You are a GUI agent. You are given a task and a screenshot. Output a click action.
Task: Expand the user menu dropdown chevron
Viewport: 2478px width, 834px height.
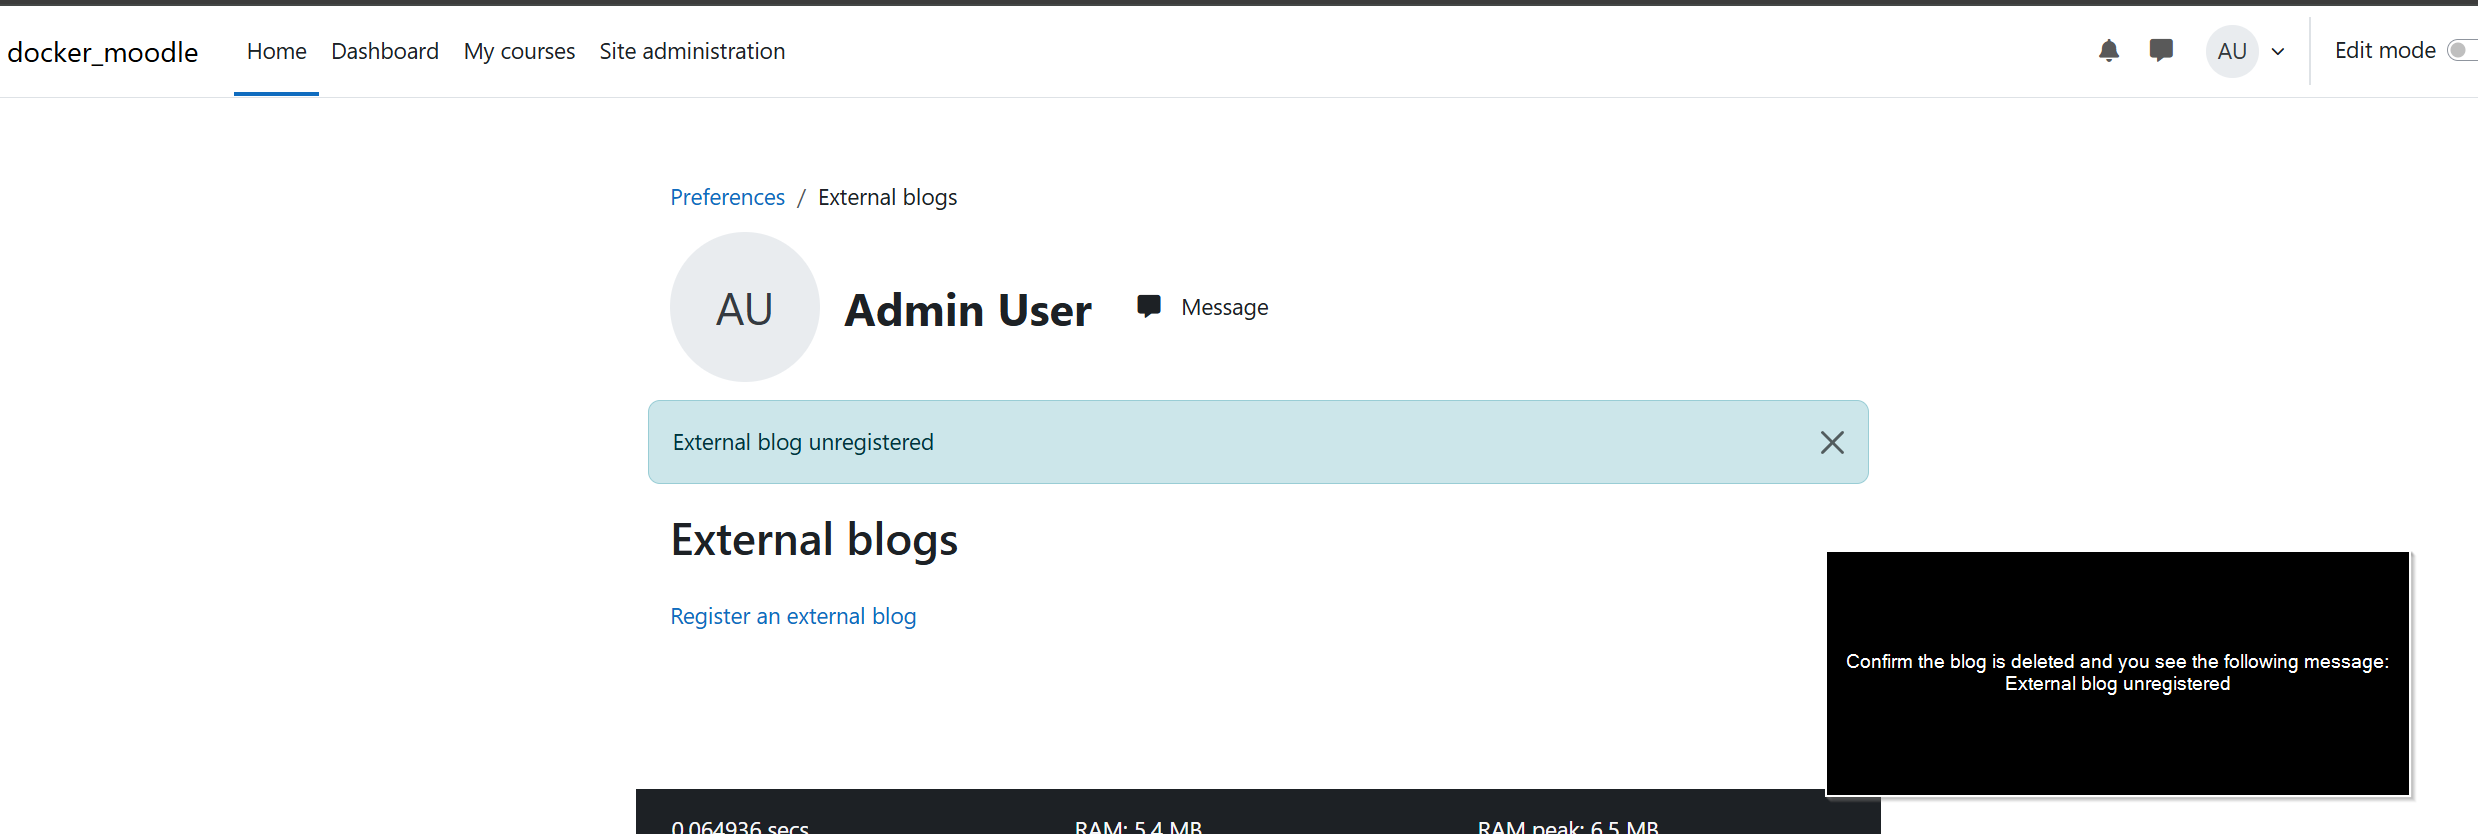2278,52
